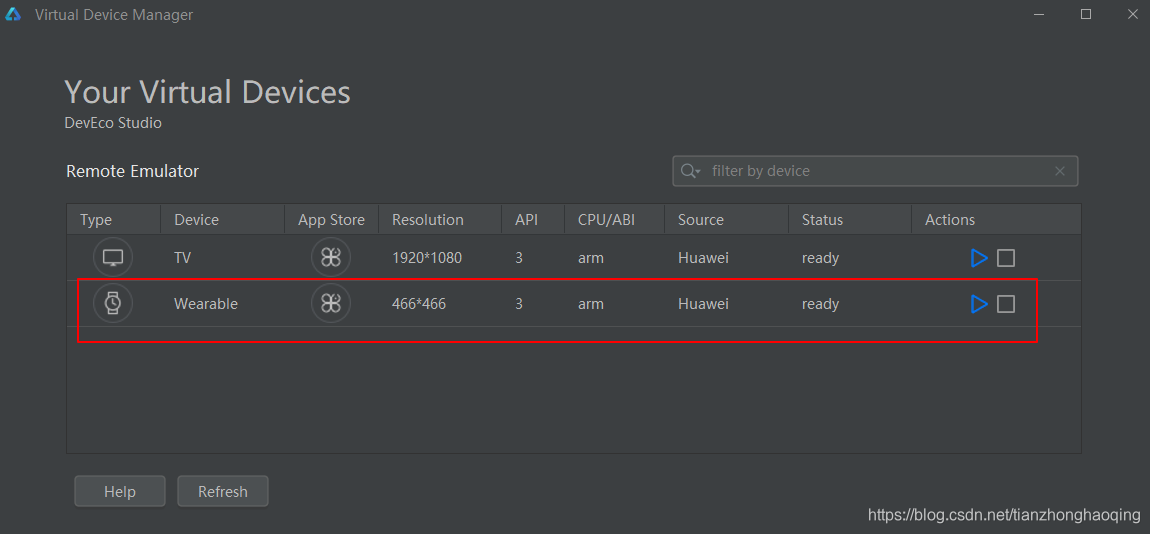Sort by App Store column header
The image size is (1150, 534).
point(332,220)
